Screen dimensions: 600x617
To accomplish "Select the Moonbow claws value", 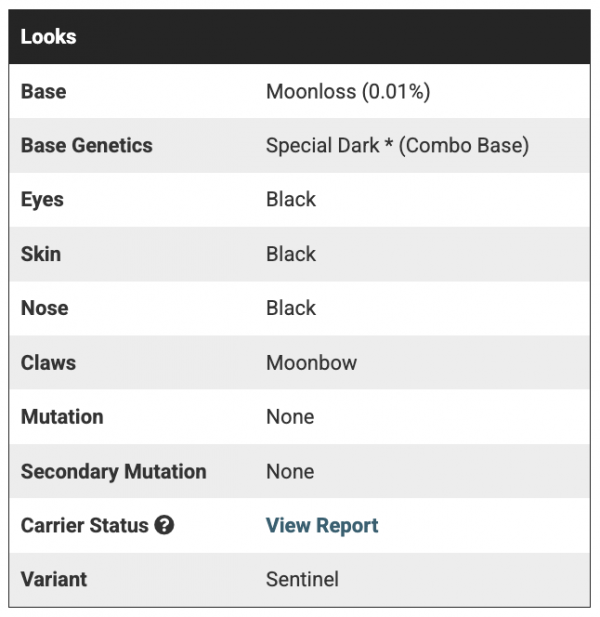I will point(311,362).
